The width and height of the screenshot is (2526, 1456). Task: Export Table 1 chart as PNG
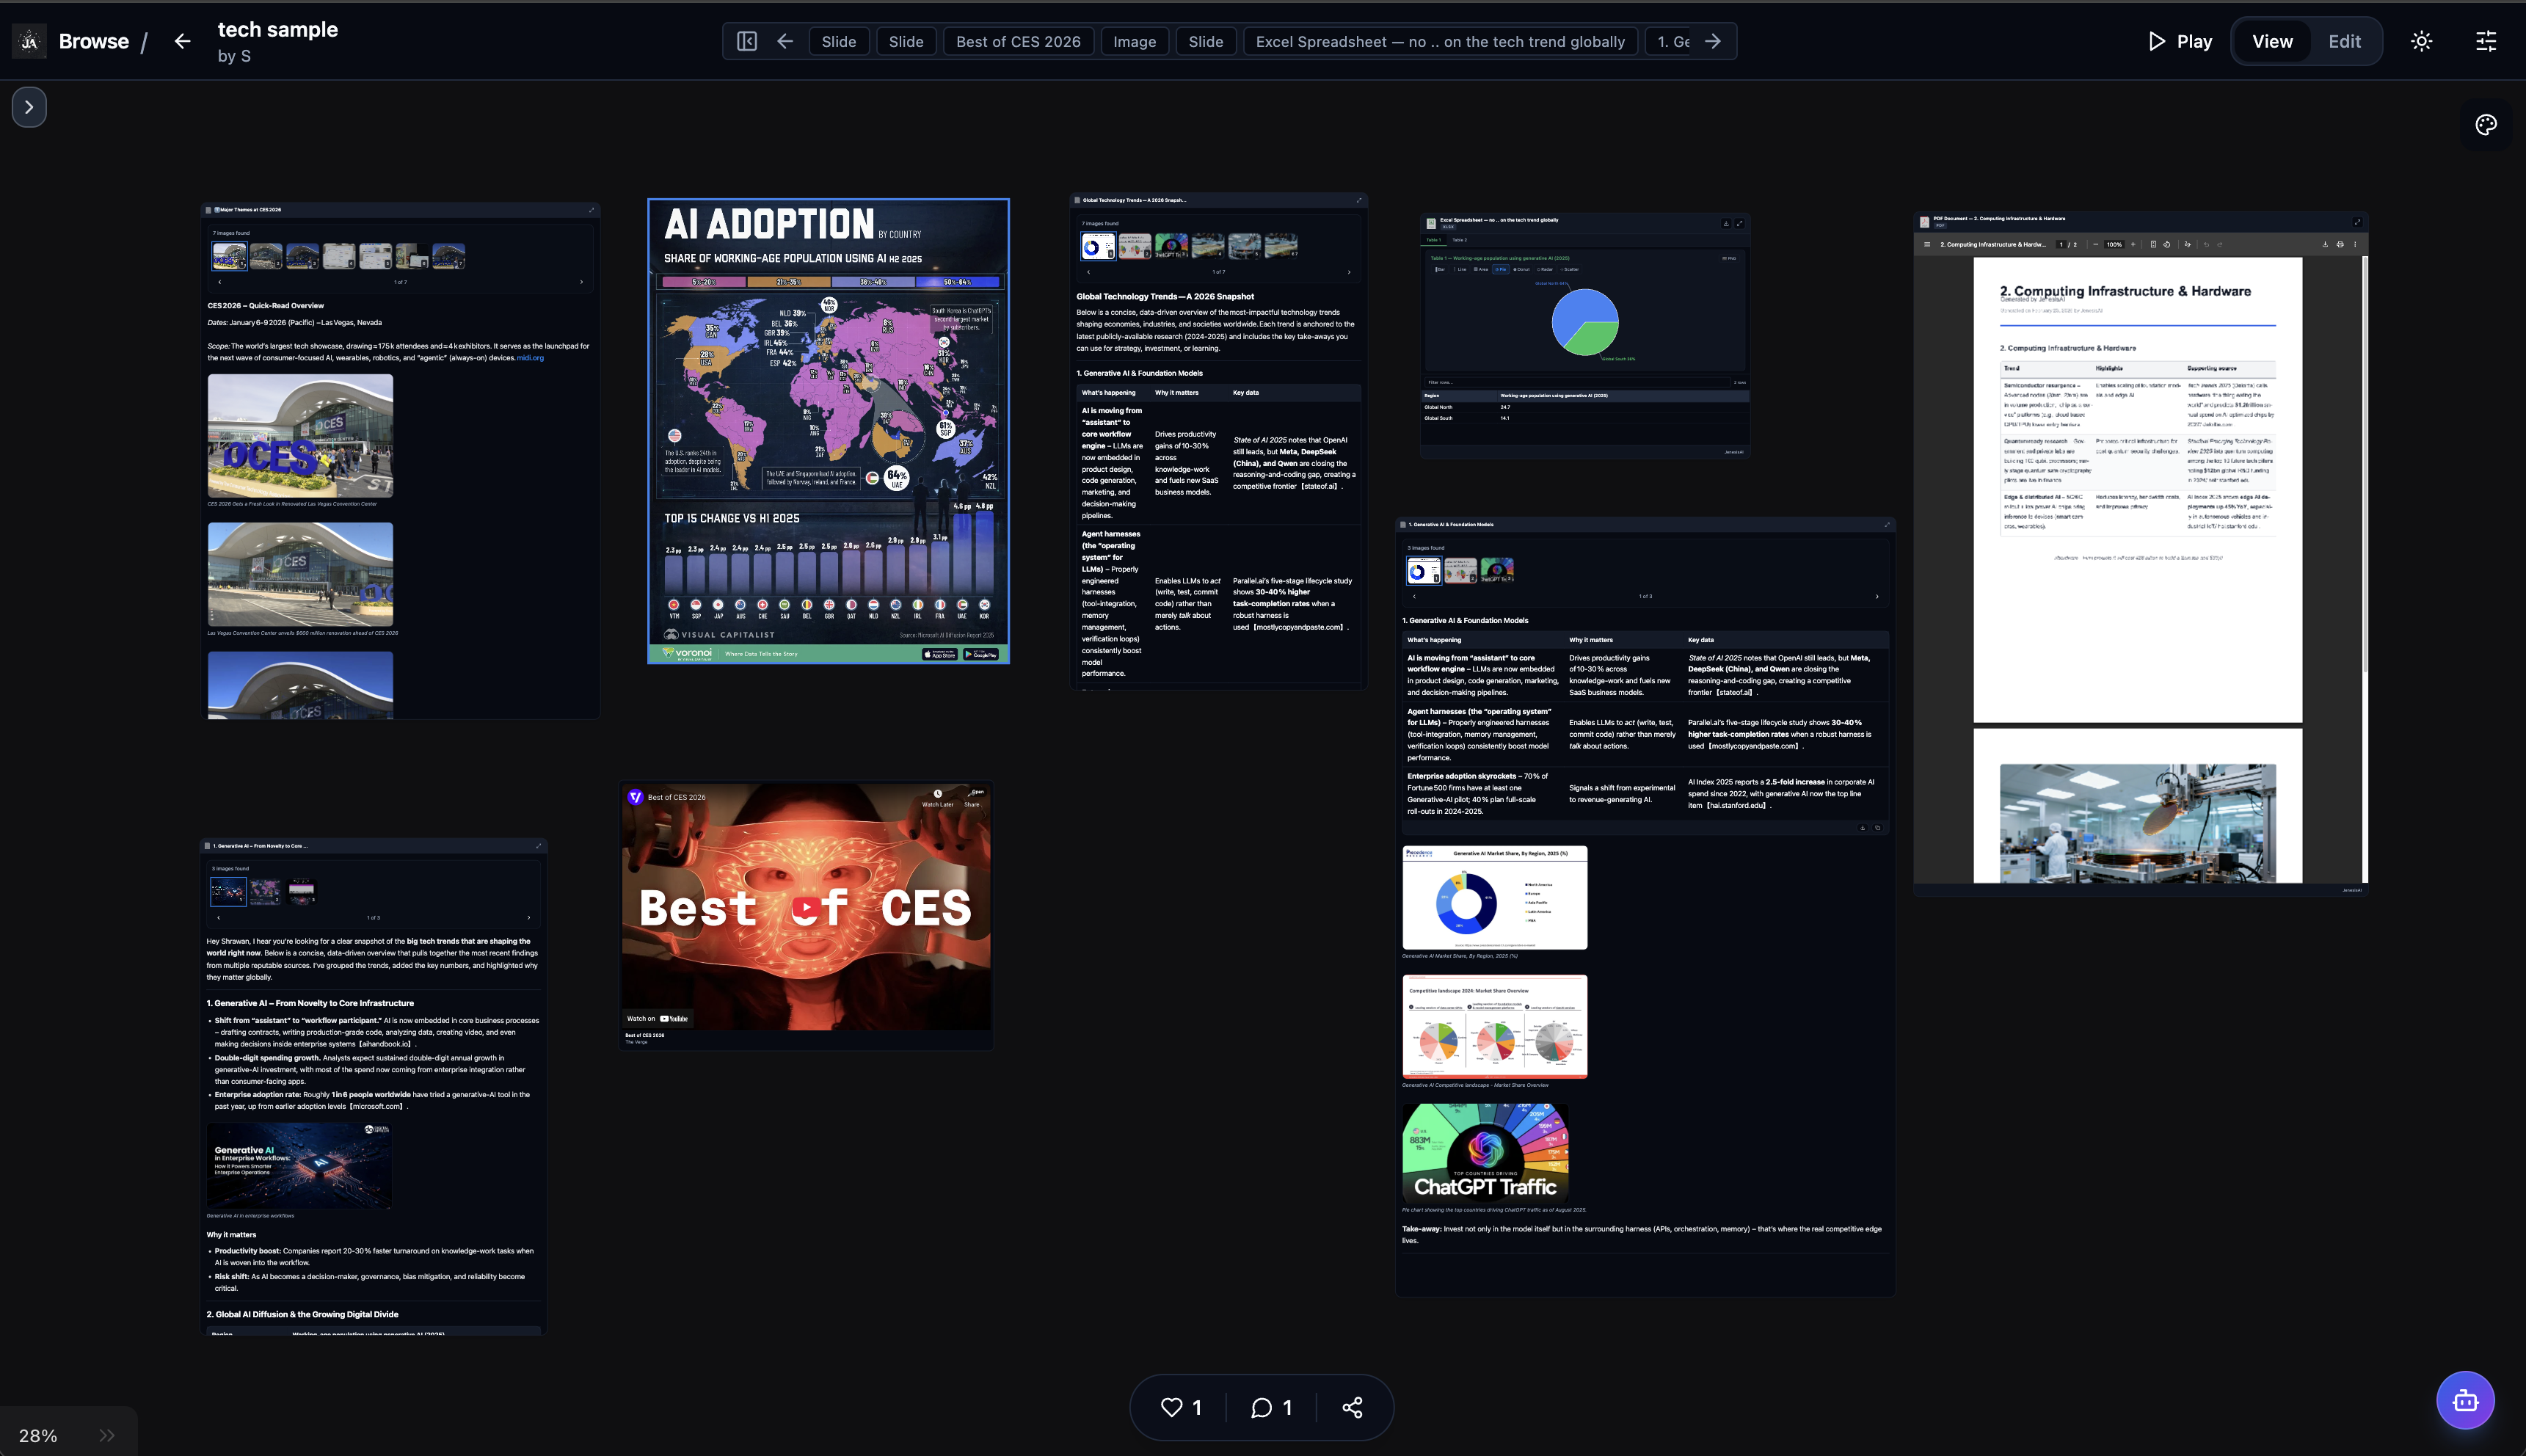pyautogui.click(x=1729, y=259)
